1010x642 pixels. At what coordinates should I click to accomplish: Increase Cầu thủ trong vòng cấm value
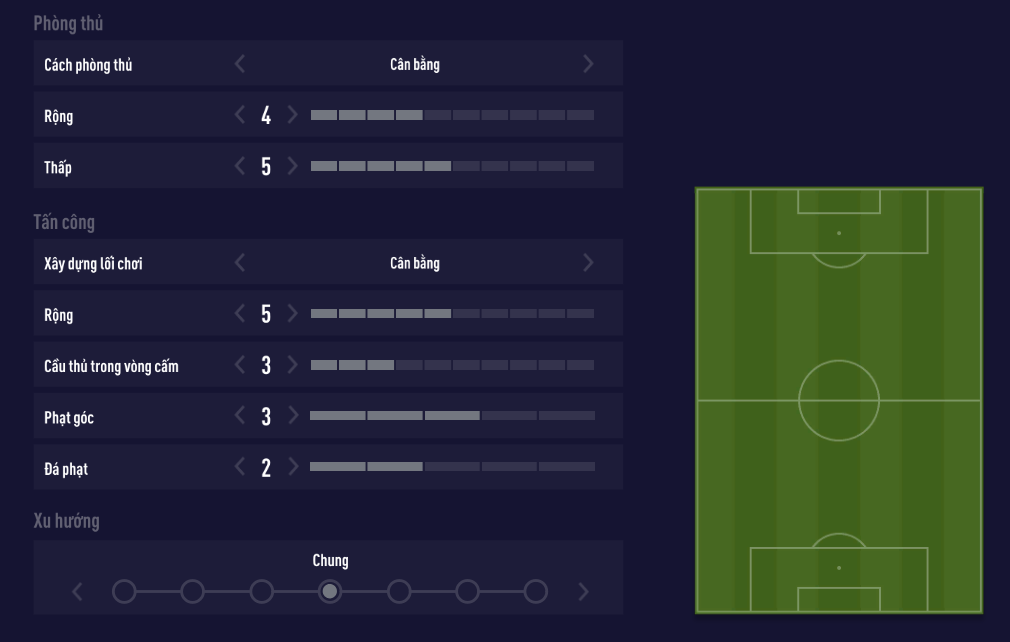292,365
